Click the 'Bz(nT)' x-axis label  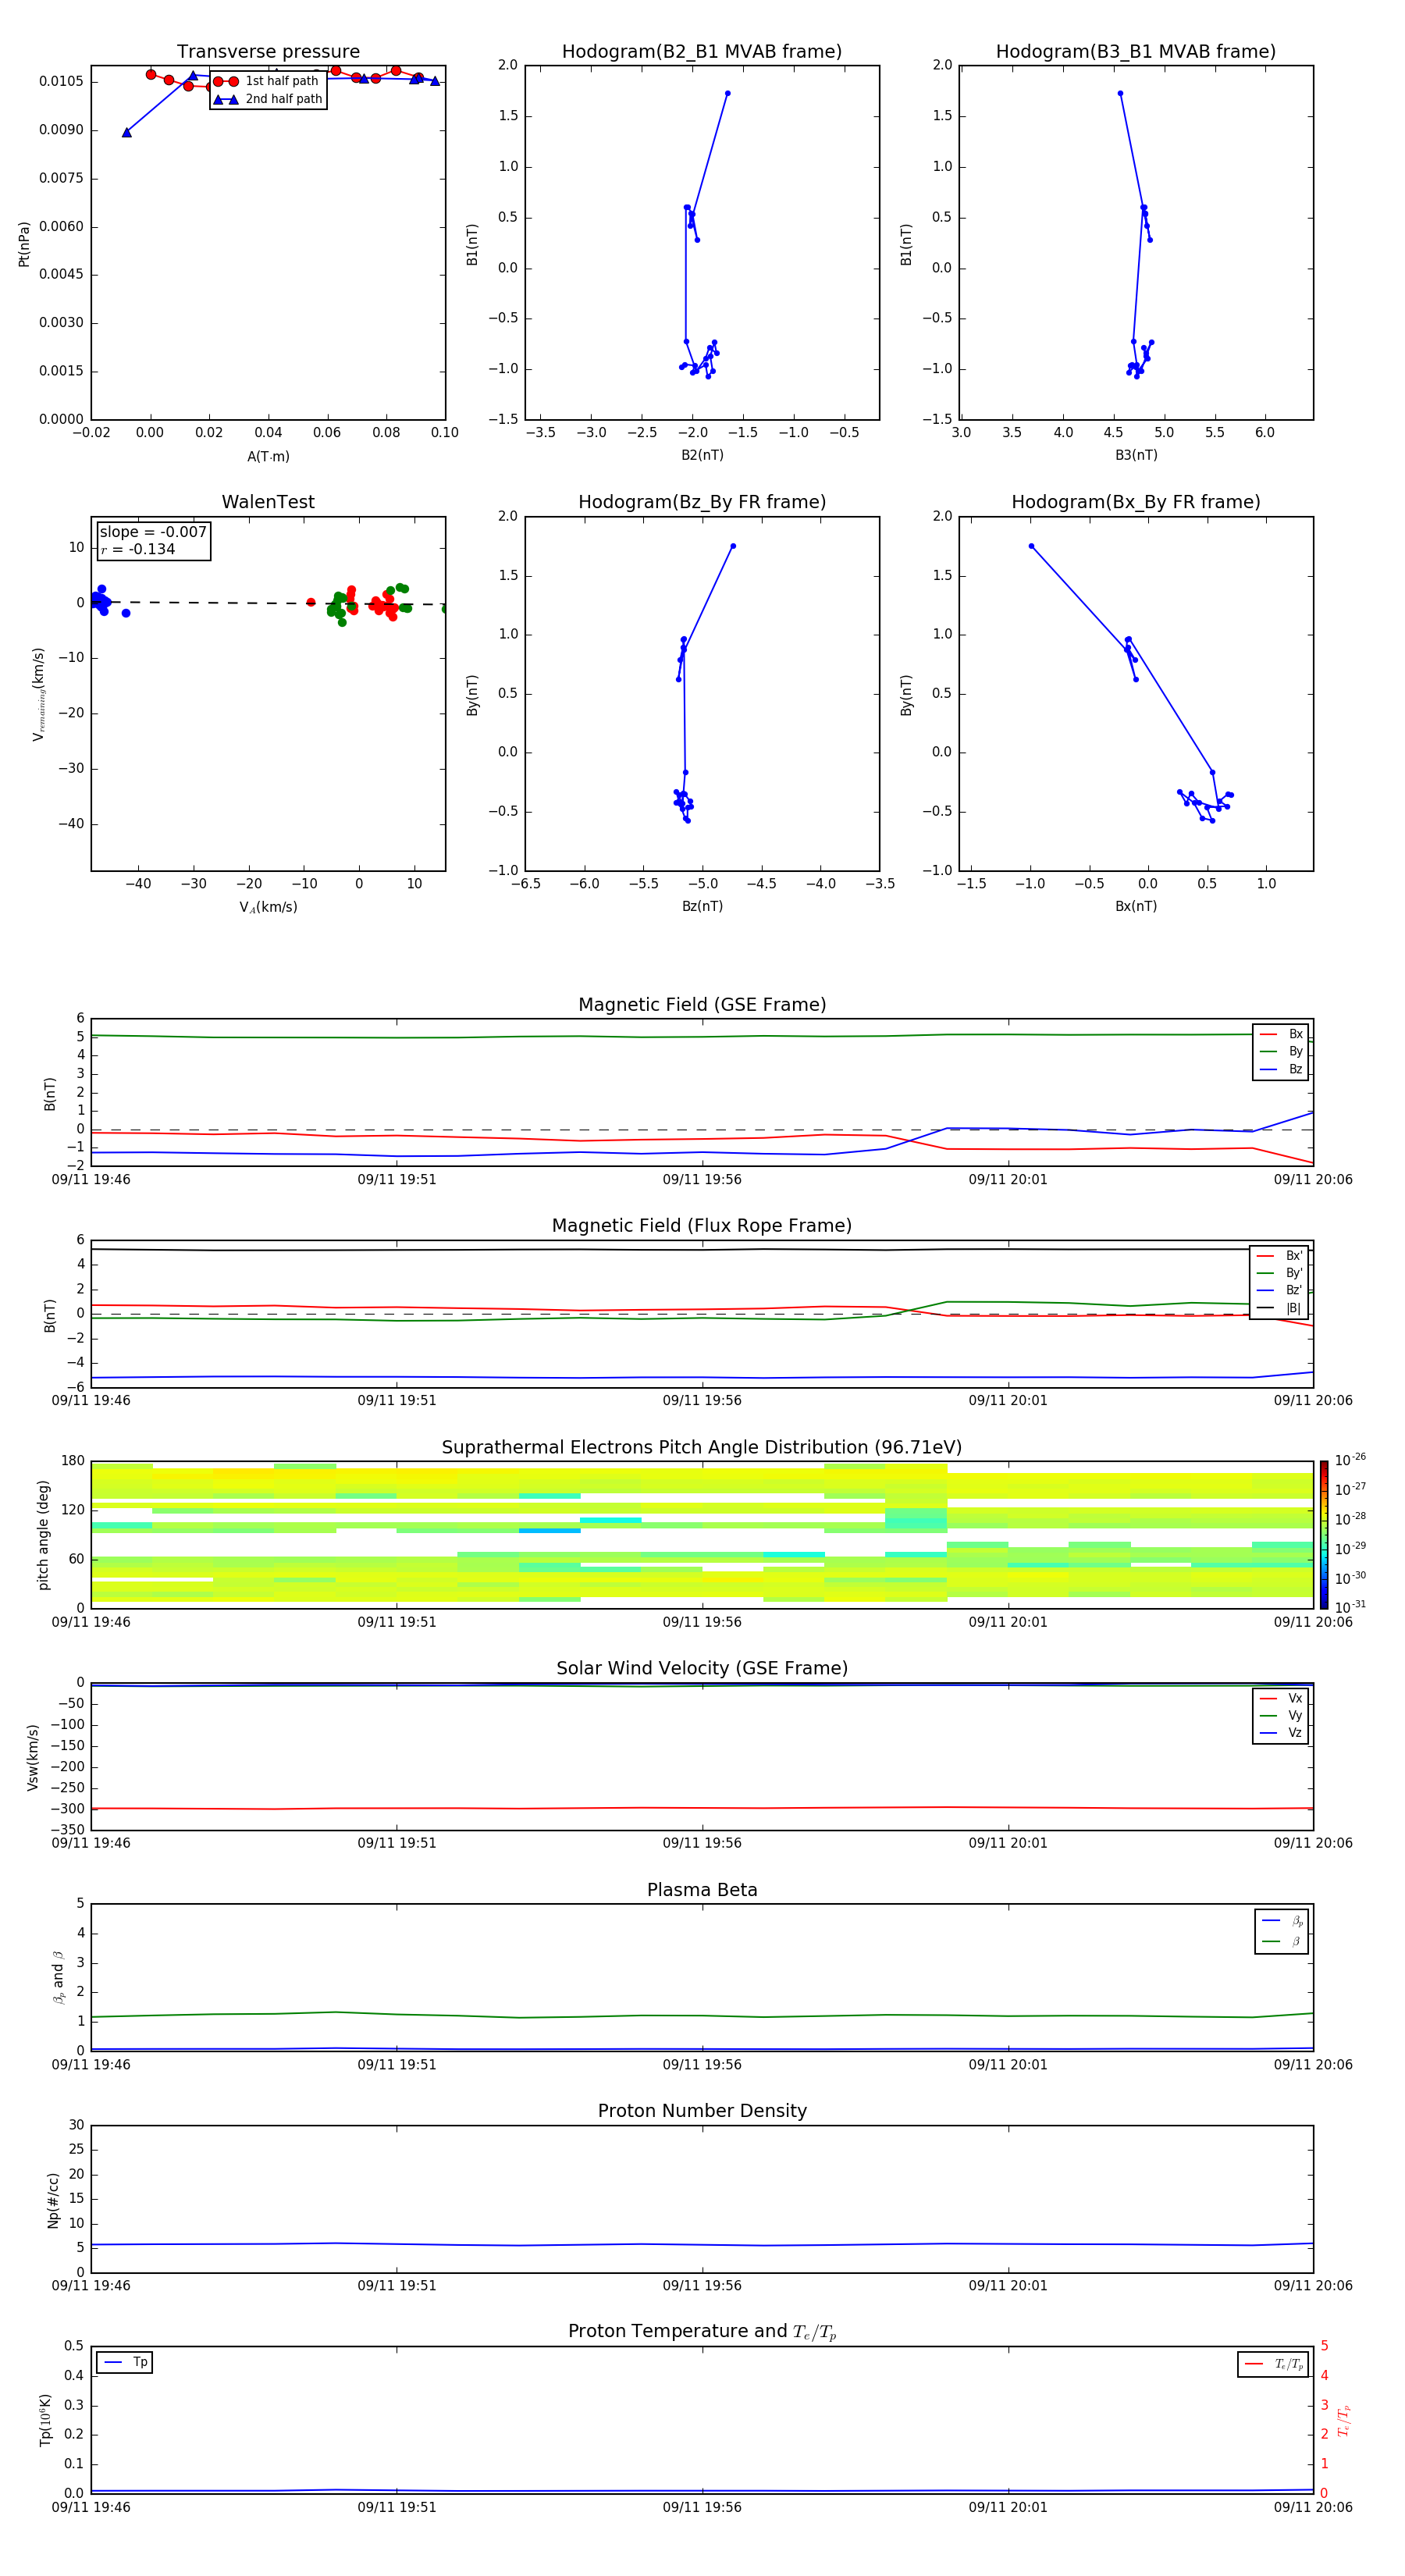point(702,906)
